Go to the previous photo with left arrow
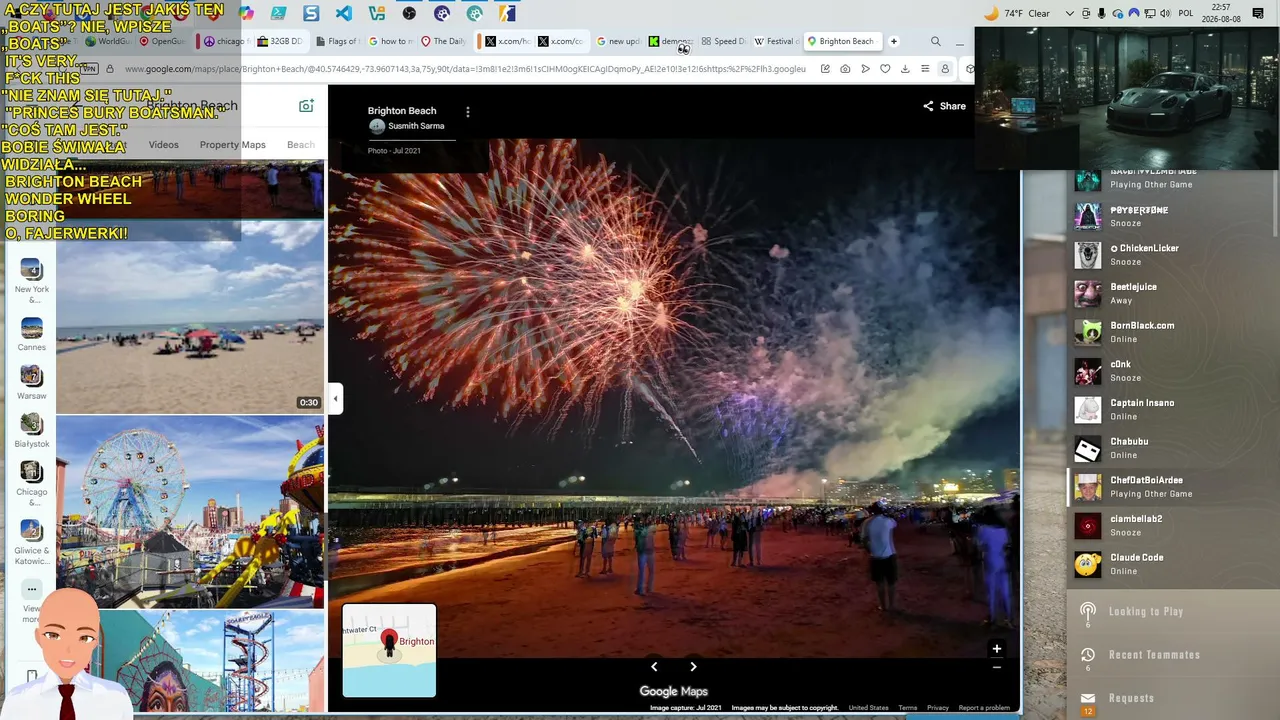This screenshot has width=1280, height=720. [654, 667]
